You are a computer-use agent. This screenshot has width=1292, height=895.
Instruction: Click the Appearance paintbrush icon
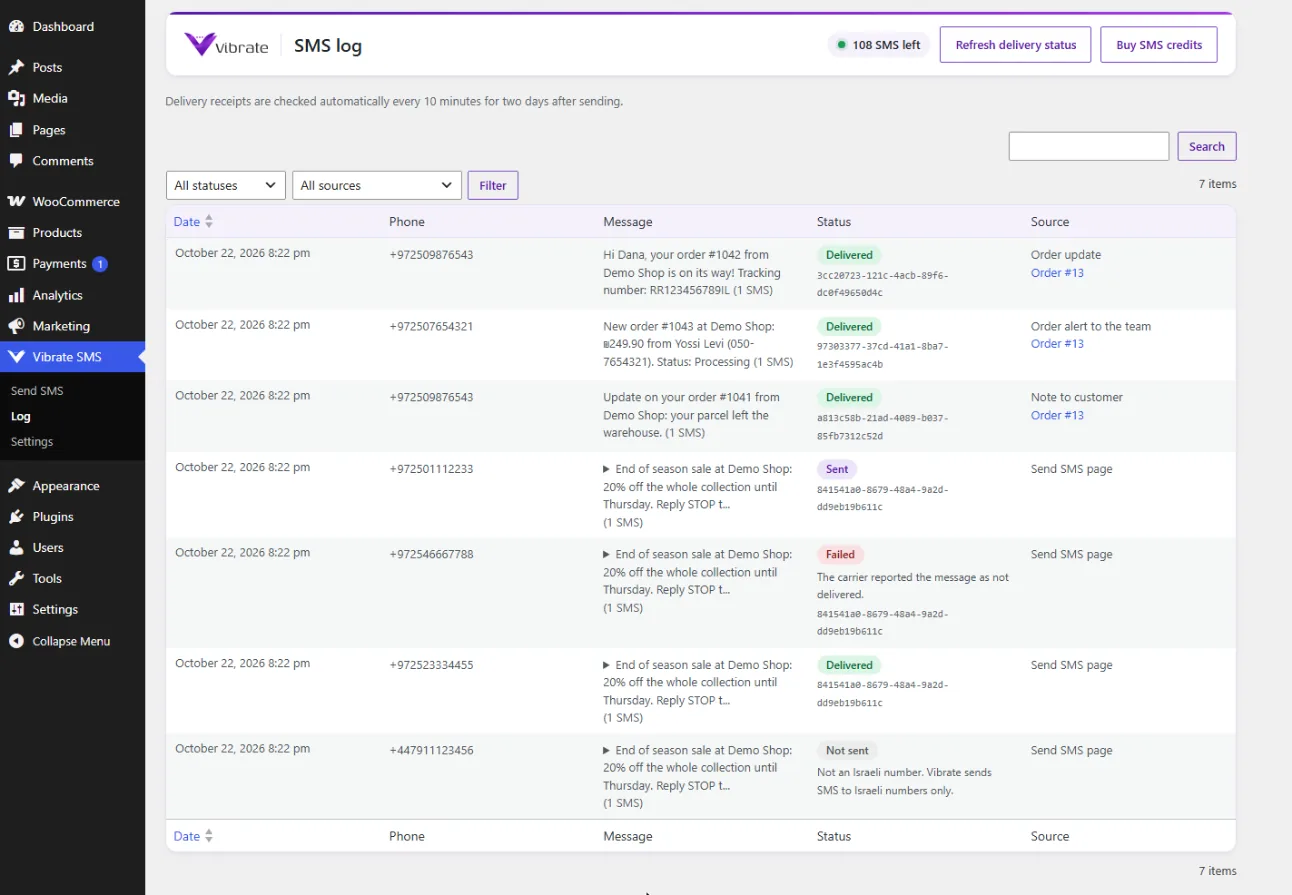(16, 486)
